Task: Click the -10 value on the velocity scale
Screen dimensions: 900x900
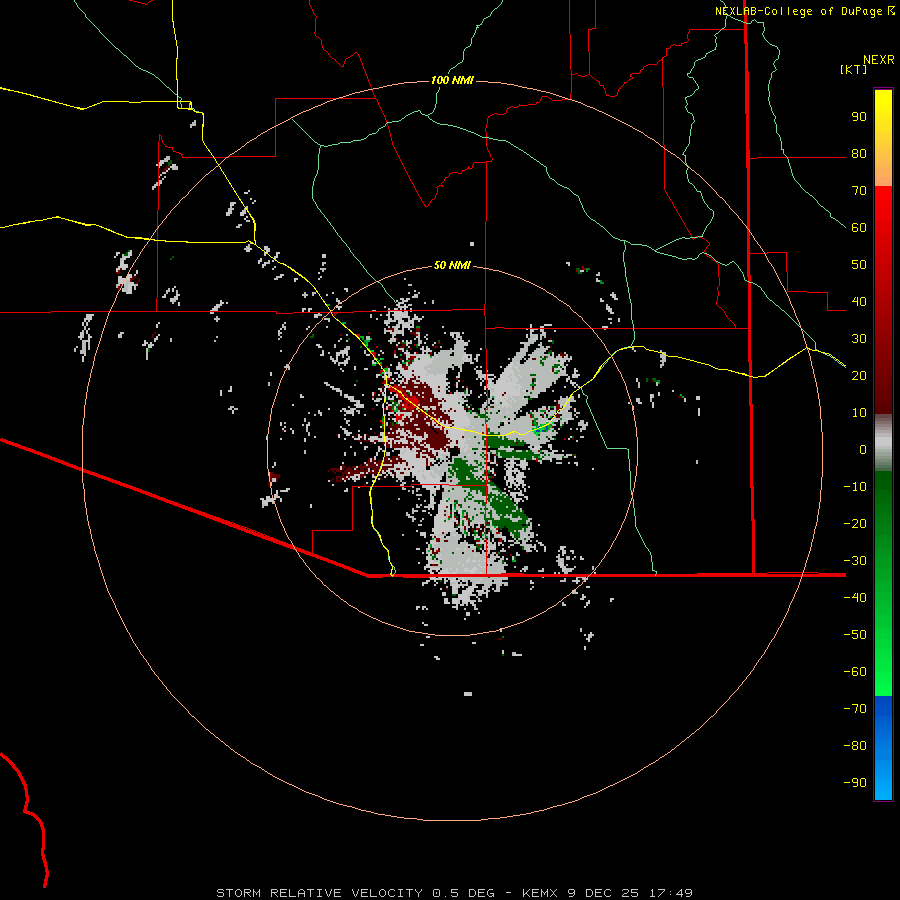Action: point(855,487)
